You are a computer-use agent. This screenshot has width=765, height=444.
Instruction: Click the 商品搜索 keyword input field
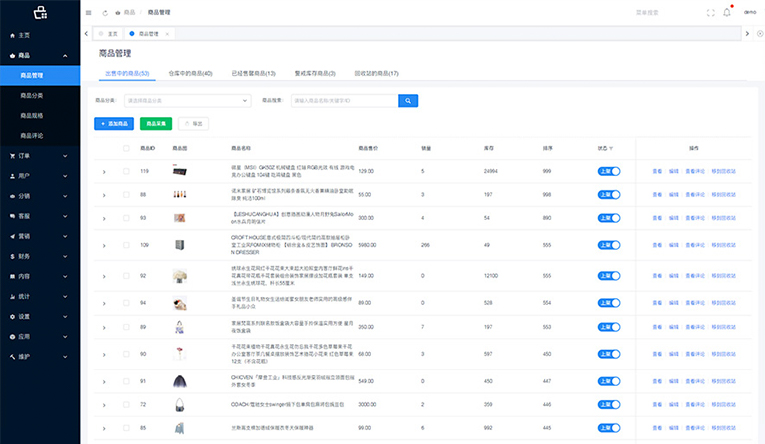(344, 100)
